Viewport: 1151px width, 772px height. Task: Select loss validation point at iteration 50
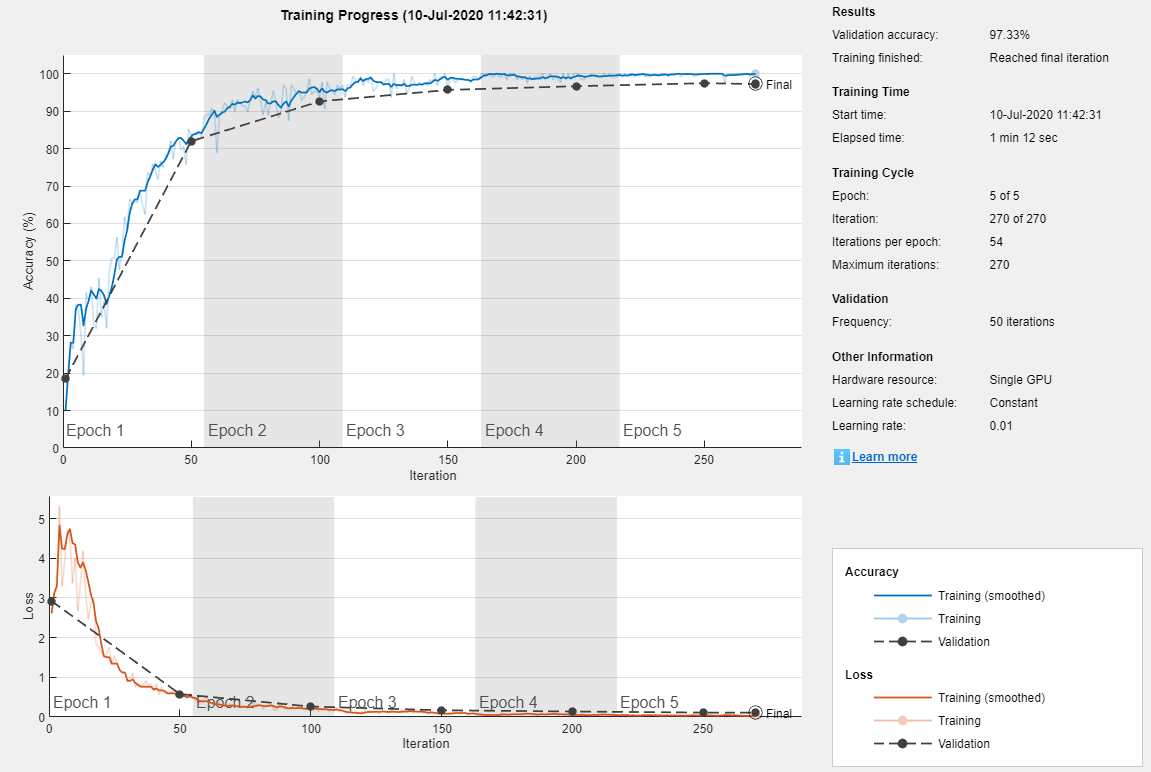click(x=180, y=694)
